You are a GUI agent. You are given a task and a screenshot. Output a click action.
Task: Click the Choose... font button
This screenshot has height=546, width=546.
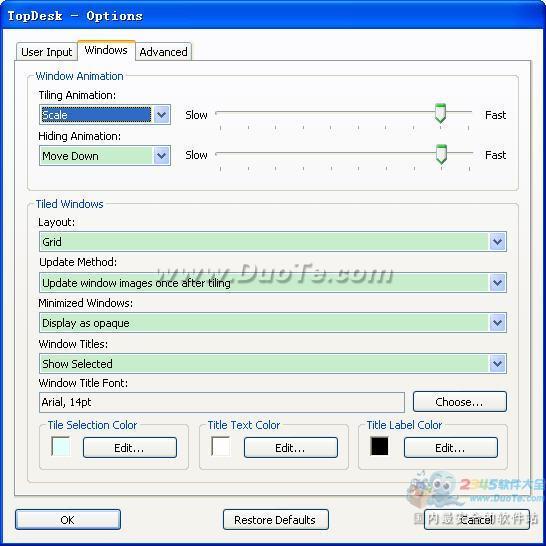460,402
